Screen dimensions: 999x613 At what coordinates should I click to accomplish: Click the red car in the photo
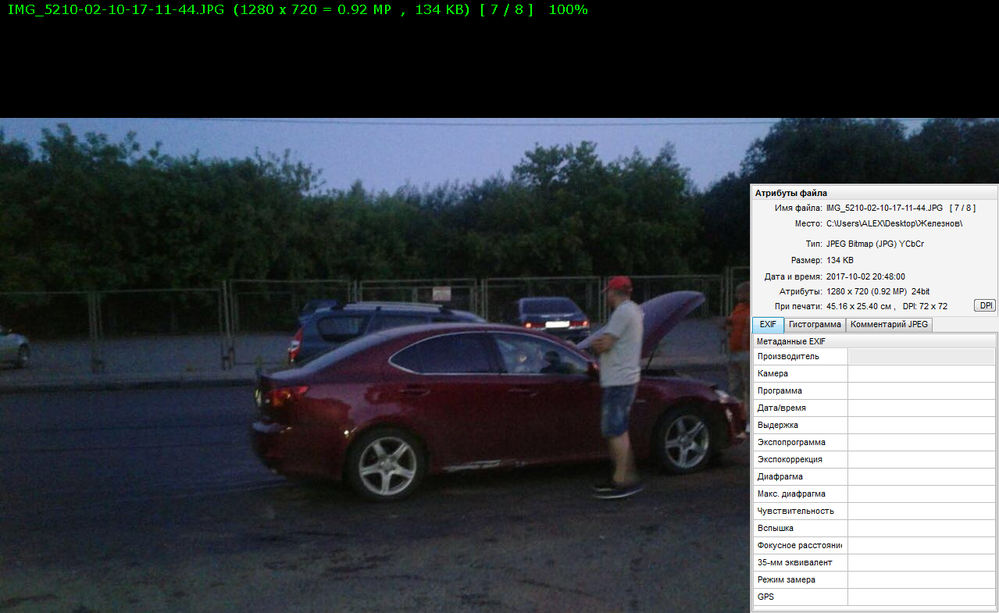(450, 400)
